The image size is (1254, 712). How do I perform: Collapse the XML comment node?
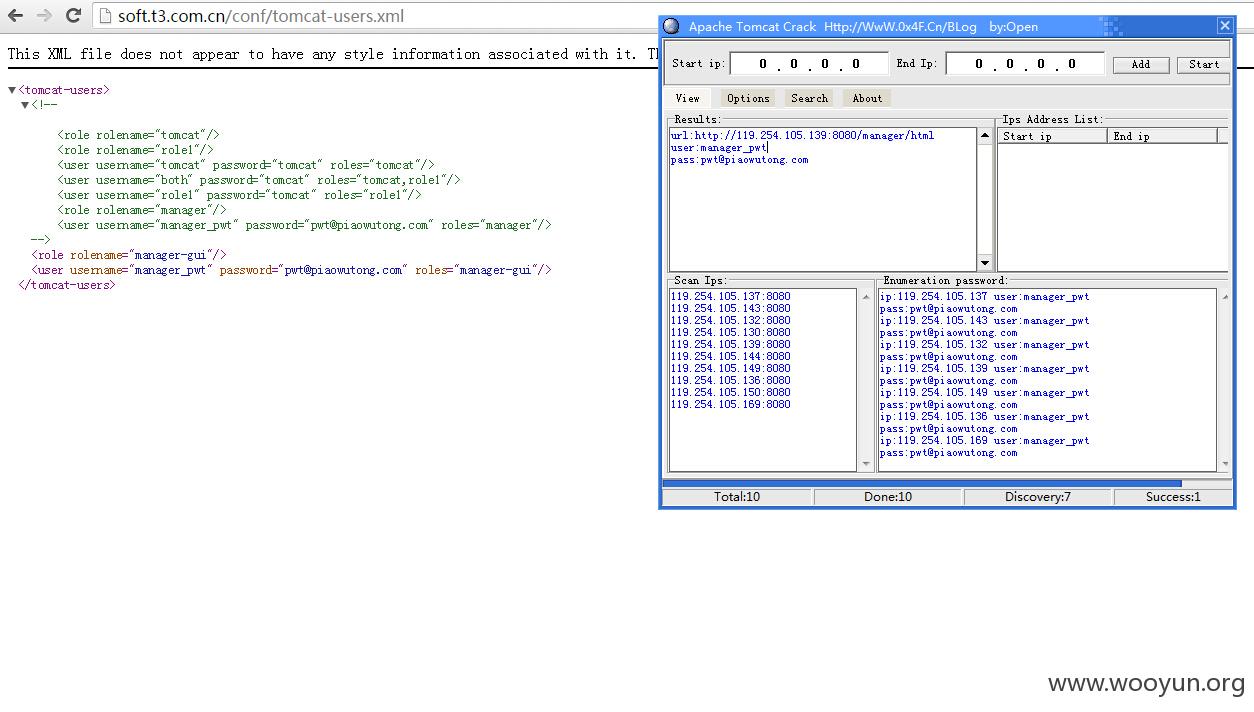[x=25, y=104]
